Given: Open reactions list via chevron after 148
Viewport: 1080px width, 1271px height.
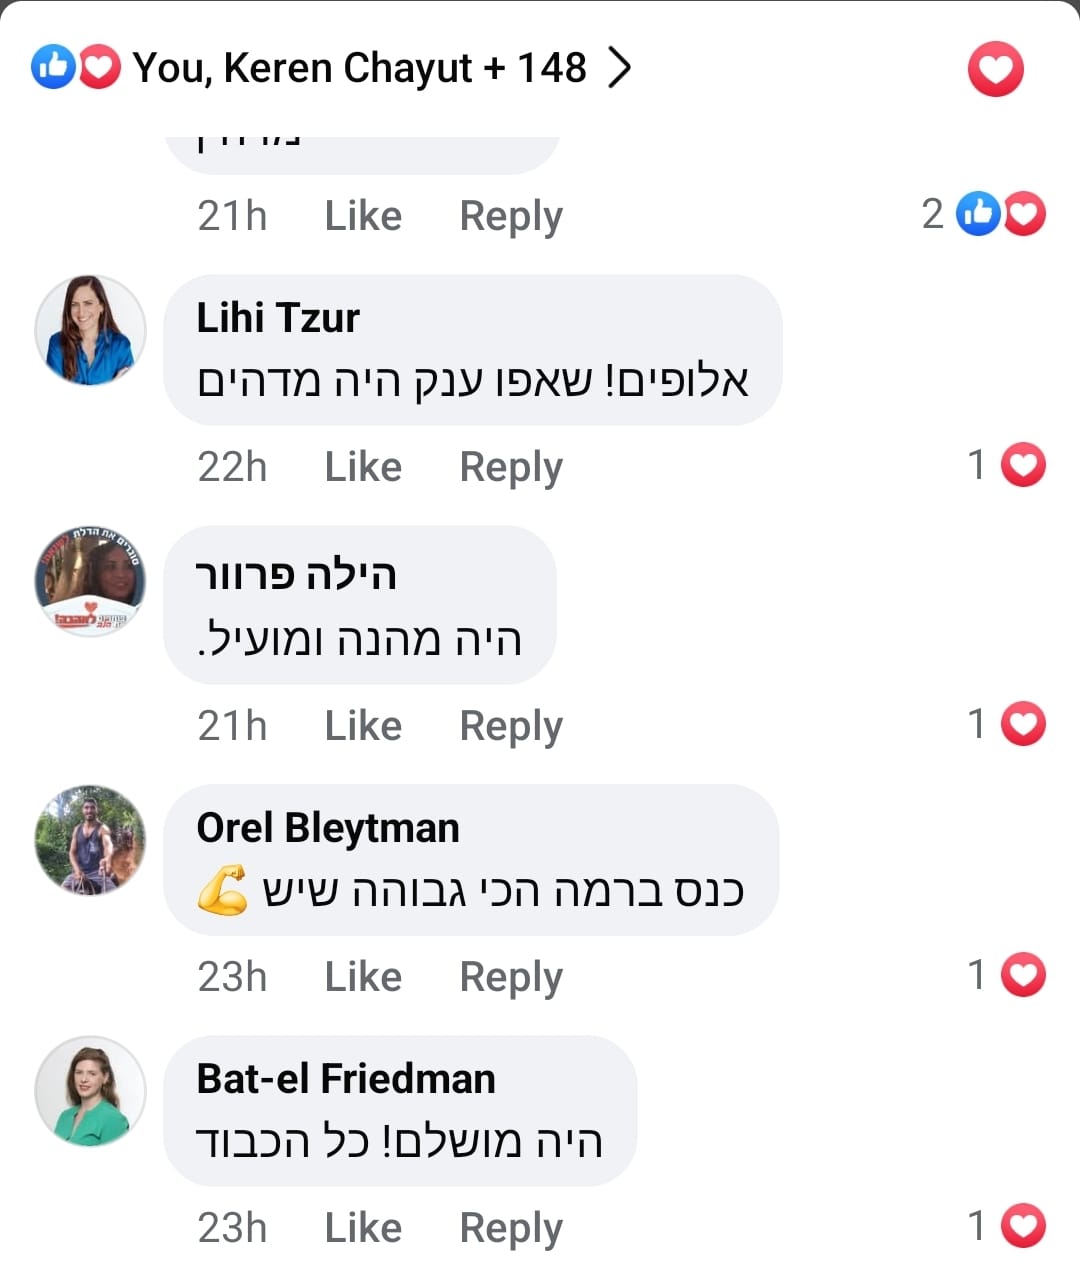Looking at the screenshot, I should [x=620, y=68].
